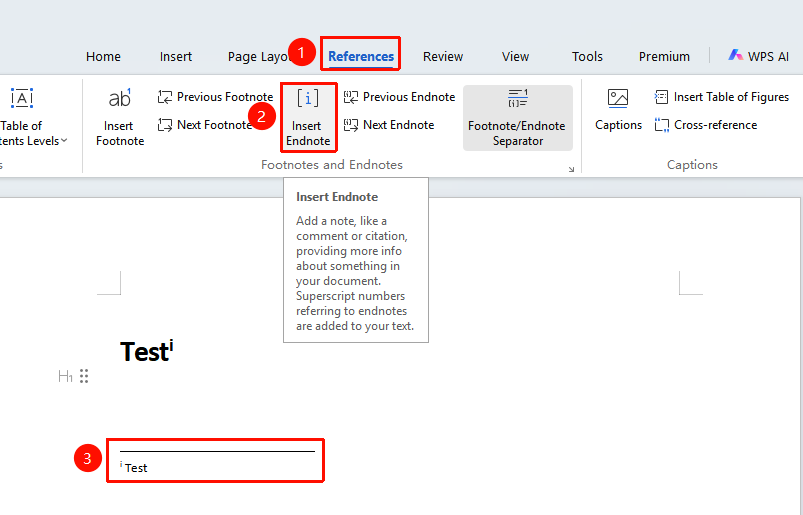Viewport: 803px width, 515px height.
Task: Launch WPS AI
Action: point(758,56)
